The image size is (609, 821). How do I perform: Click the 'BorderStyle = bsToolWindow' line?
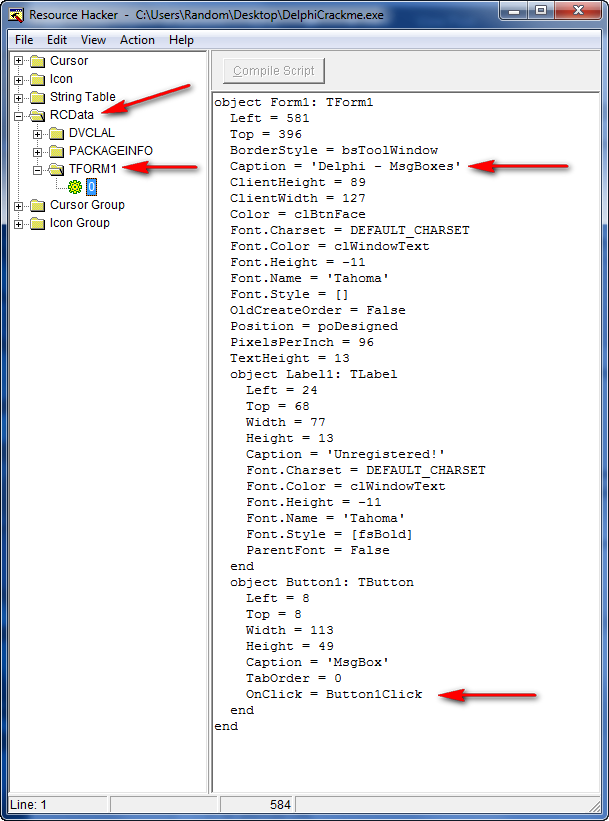334,150
